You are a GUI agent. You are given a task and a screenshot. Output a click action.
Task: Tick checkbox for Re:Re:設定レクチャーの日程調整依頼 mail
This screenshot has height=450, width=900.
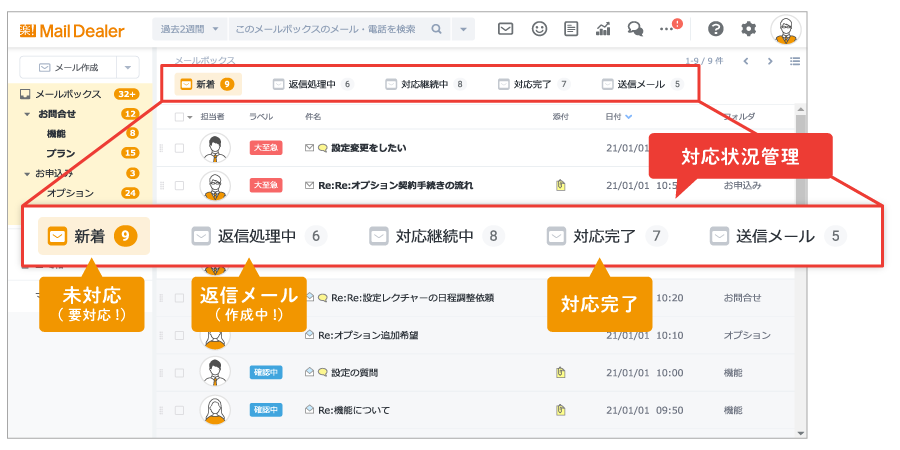tap(180, 298)
